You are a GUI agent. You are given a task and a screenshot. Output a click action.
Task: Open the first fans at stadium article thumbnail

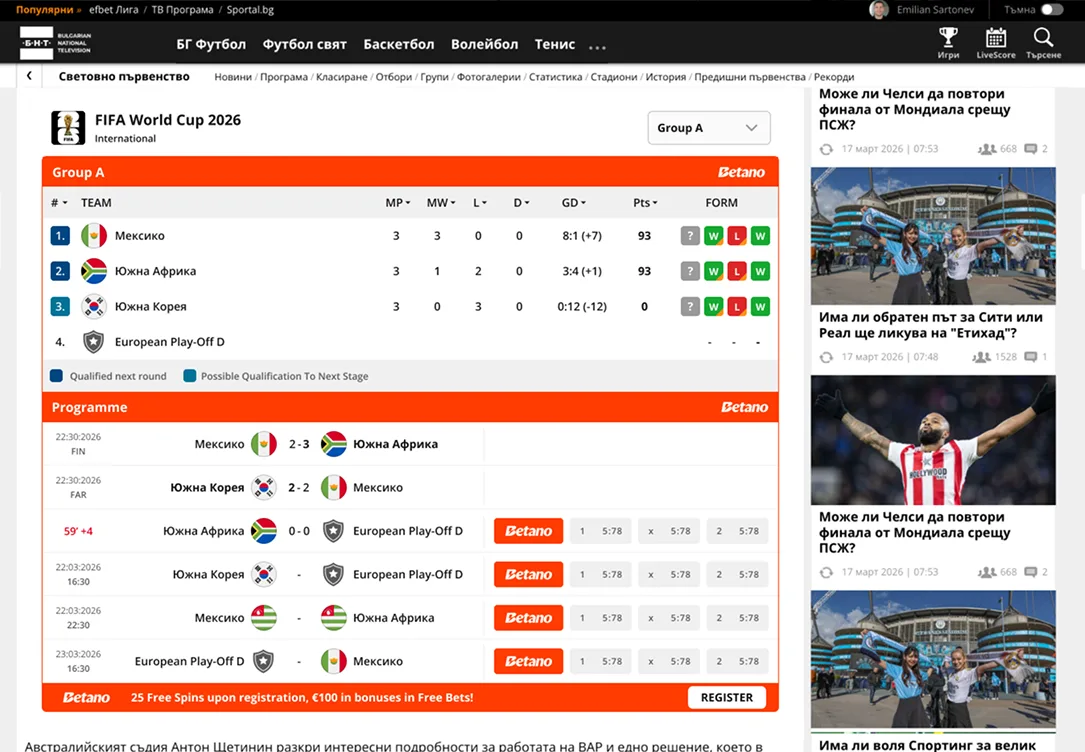click(x=933, y=236)
